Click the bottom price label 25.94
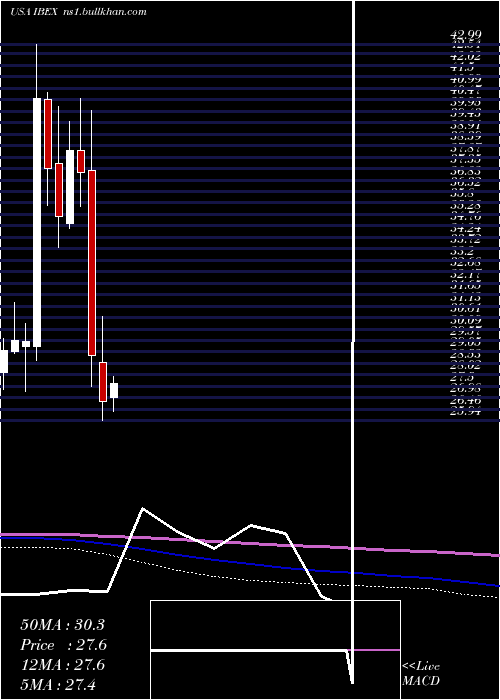This screenshot has height=700, width=500. [x=466, y=412]
